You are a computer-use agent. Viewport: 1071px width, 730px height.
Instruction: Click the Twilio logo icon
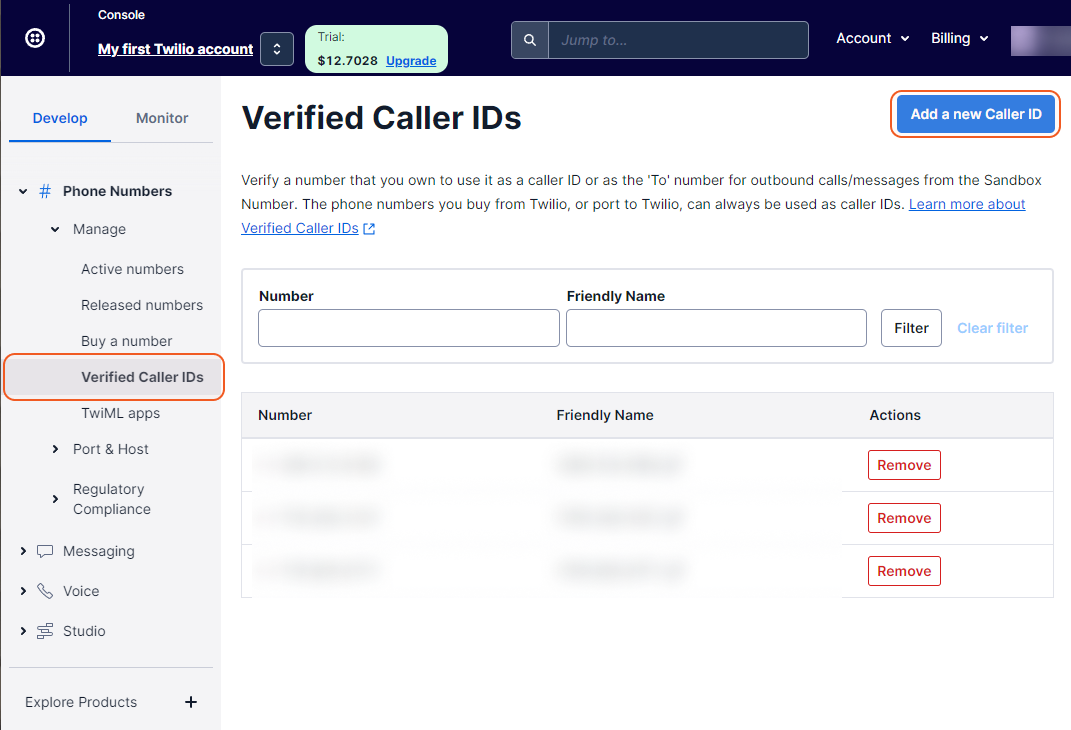click(x=35, y=39)
